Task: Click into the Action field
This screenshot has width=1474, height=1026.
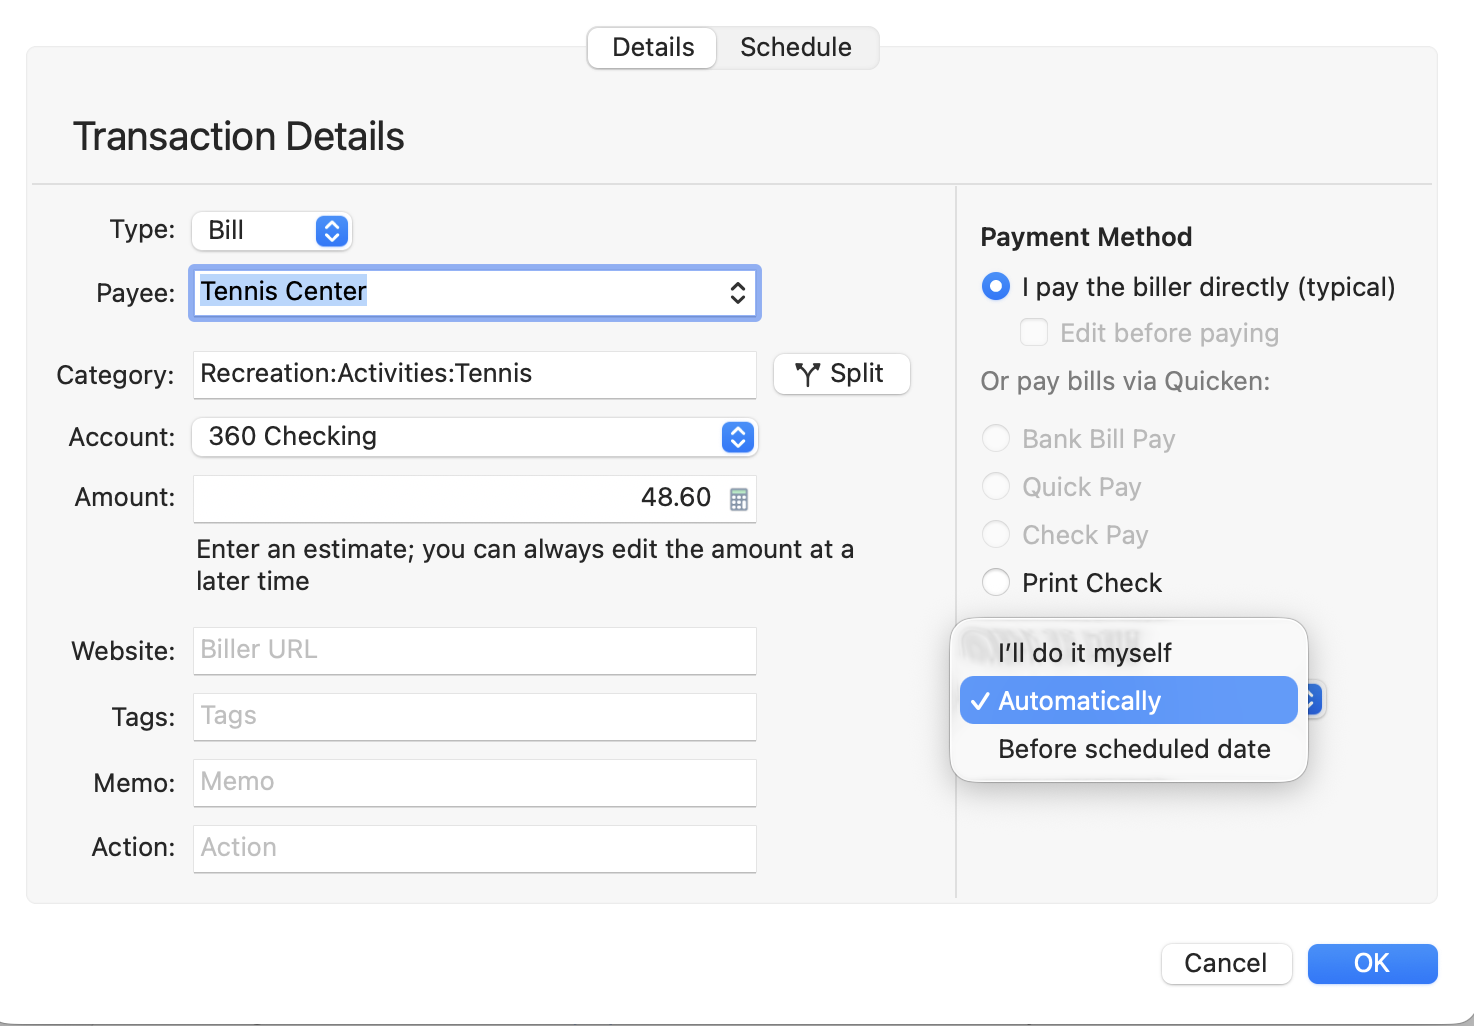Action: click(x=474, y=848)
